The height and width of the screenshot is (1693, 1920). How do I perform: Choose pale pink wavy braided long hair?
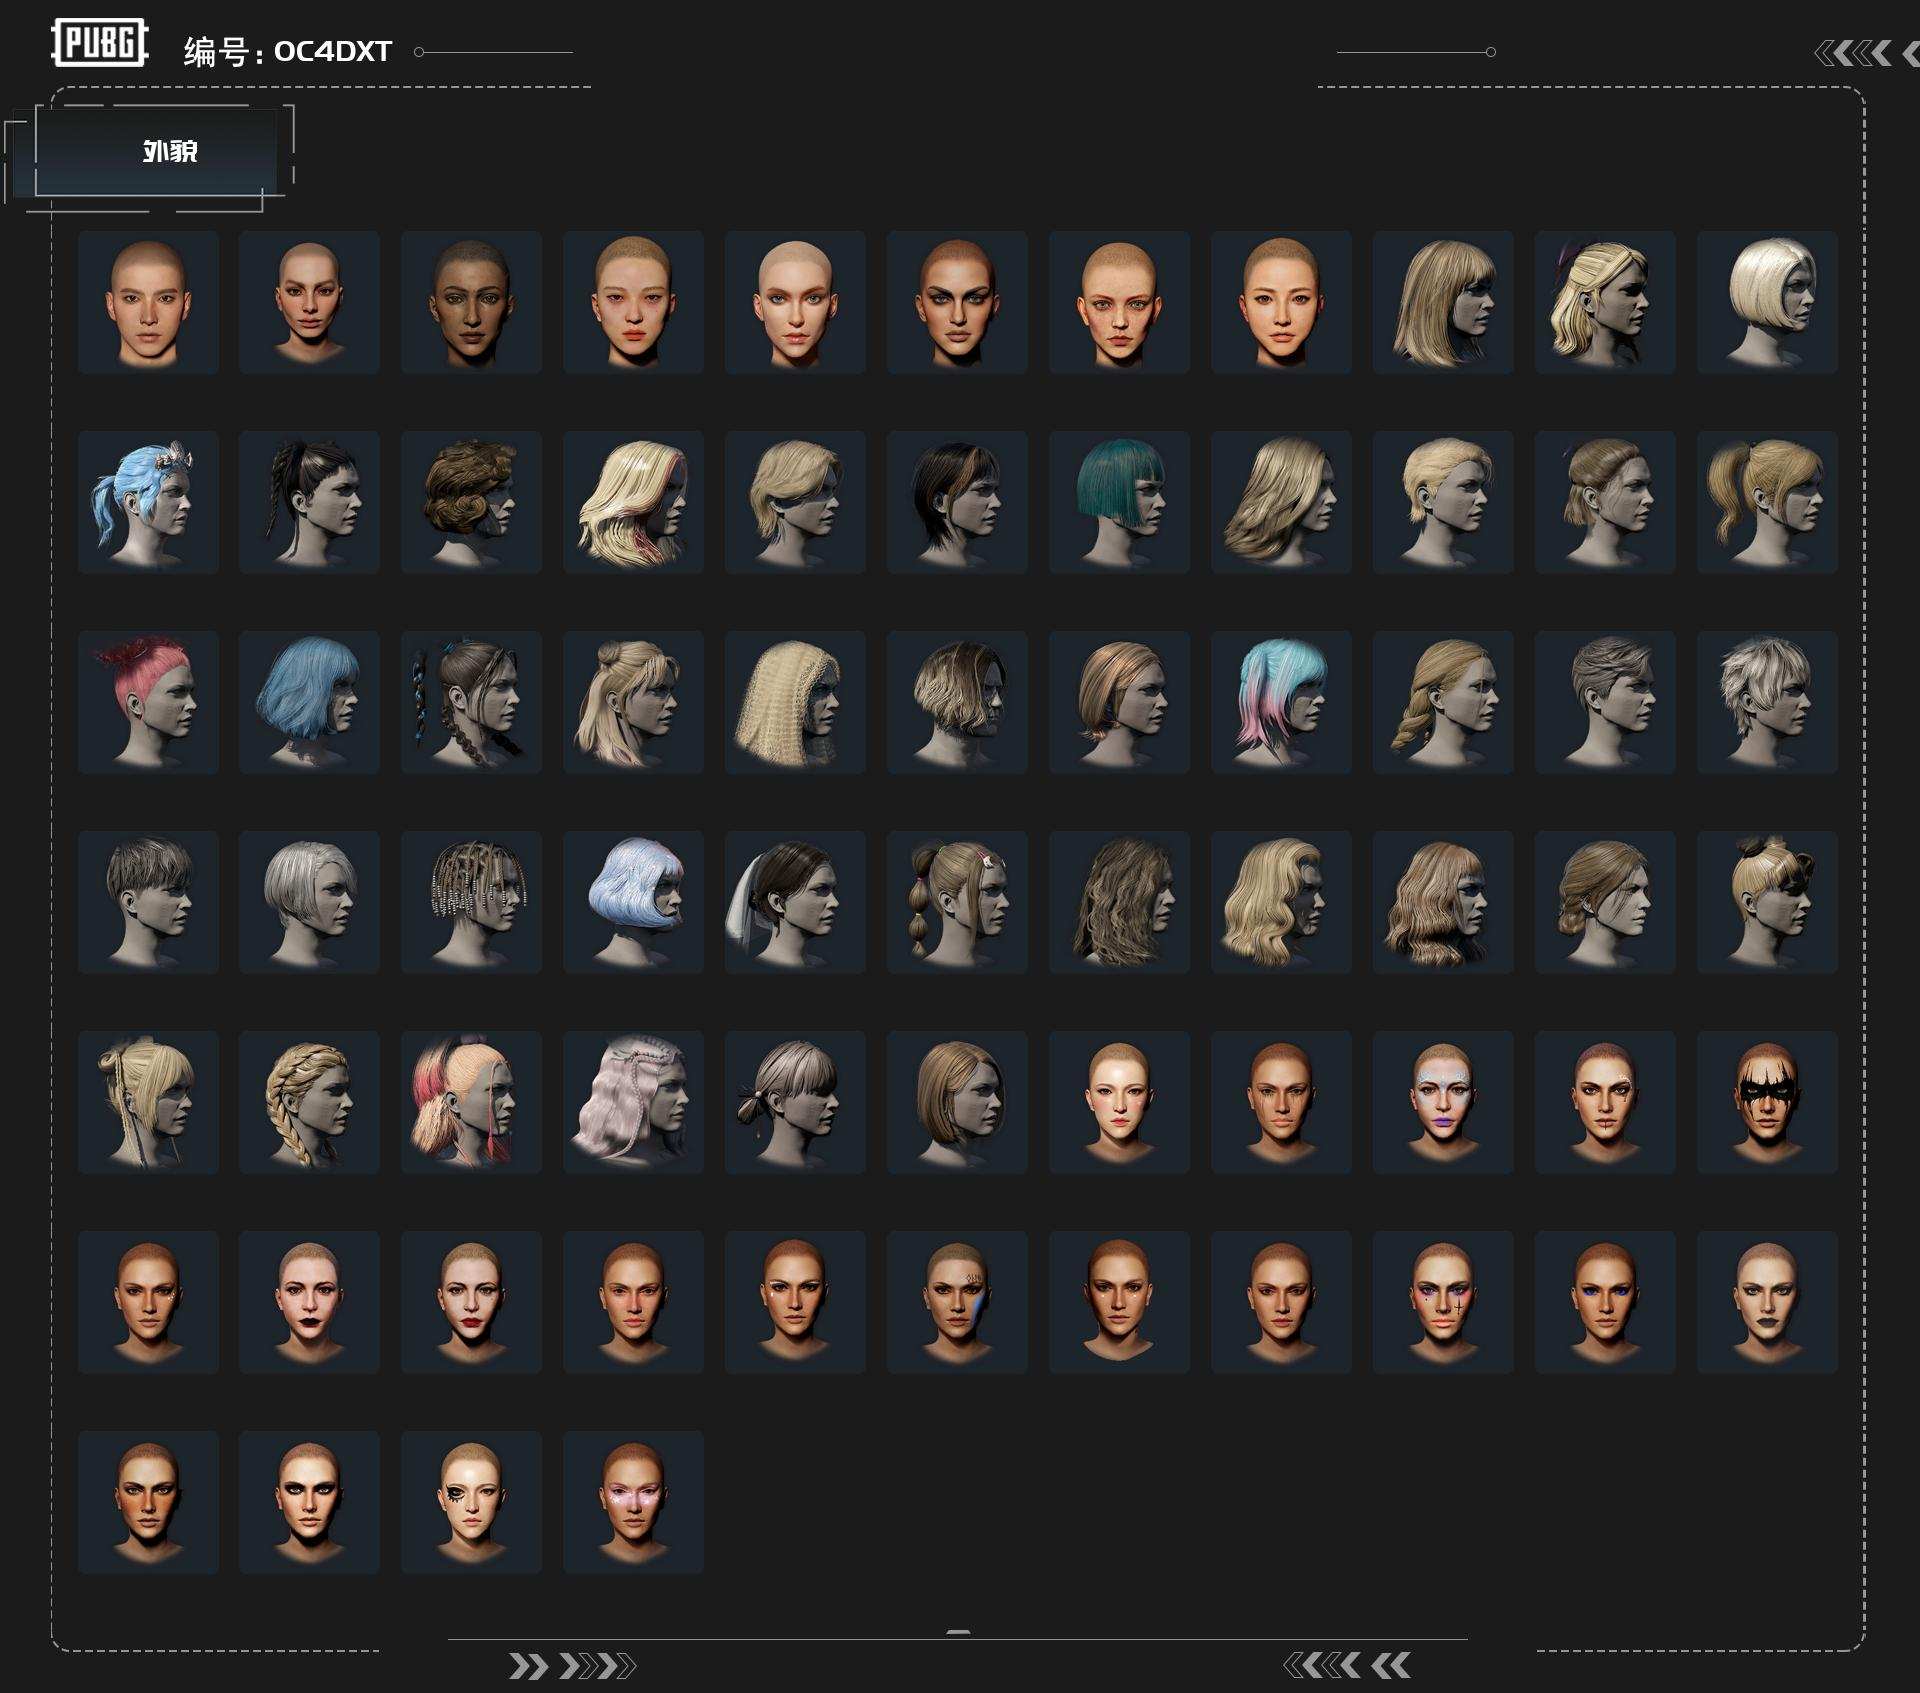pos(633,1102)
